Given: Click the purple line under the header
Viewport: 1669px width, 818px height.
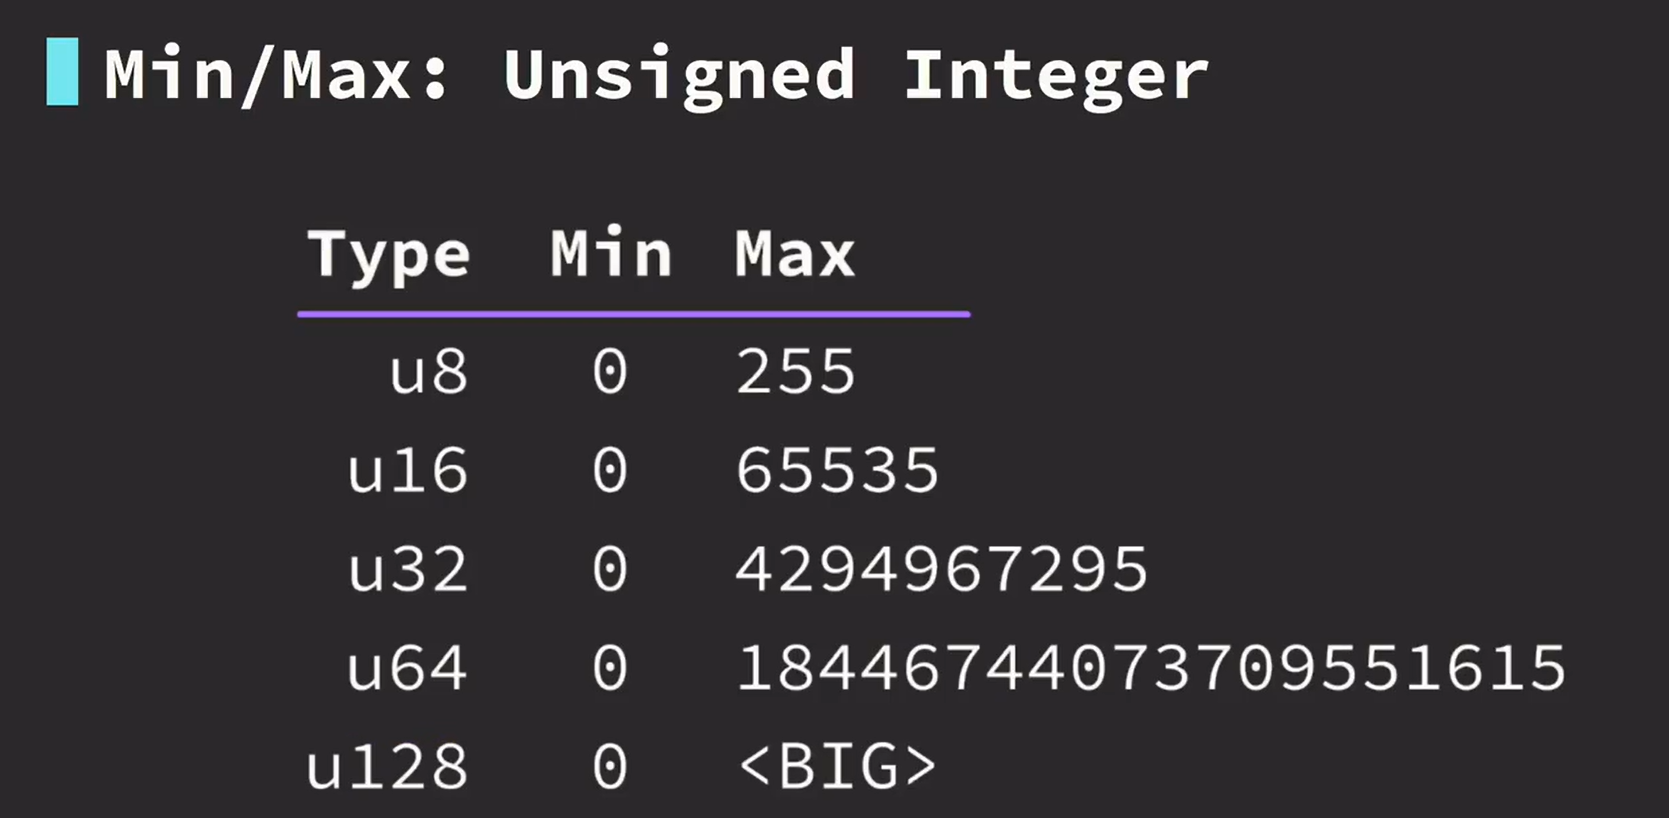Looking at the screenshot, I should click(x=633, y=314).
